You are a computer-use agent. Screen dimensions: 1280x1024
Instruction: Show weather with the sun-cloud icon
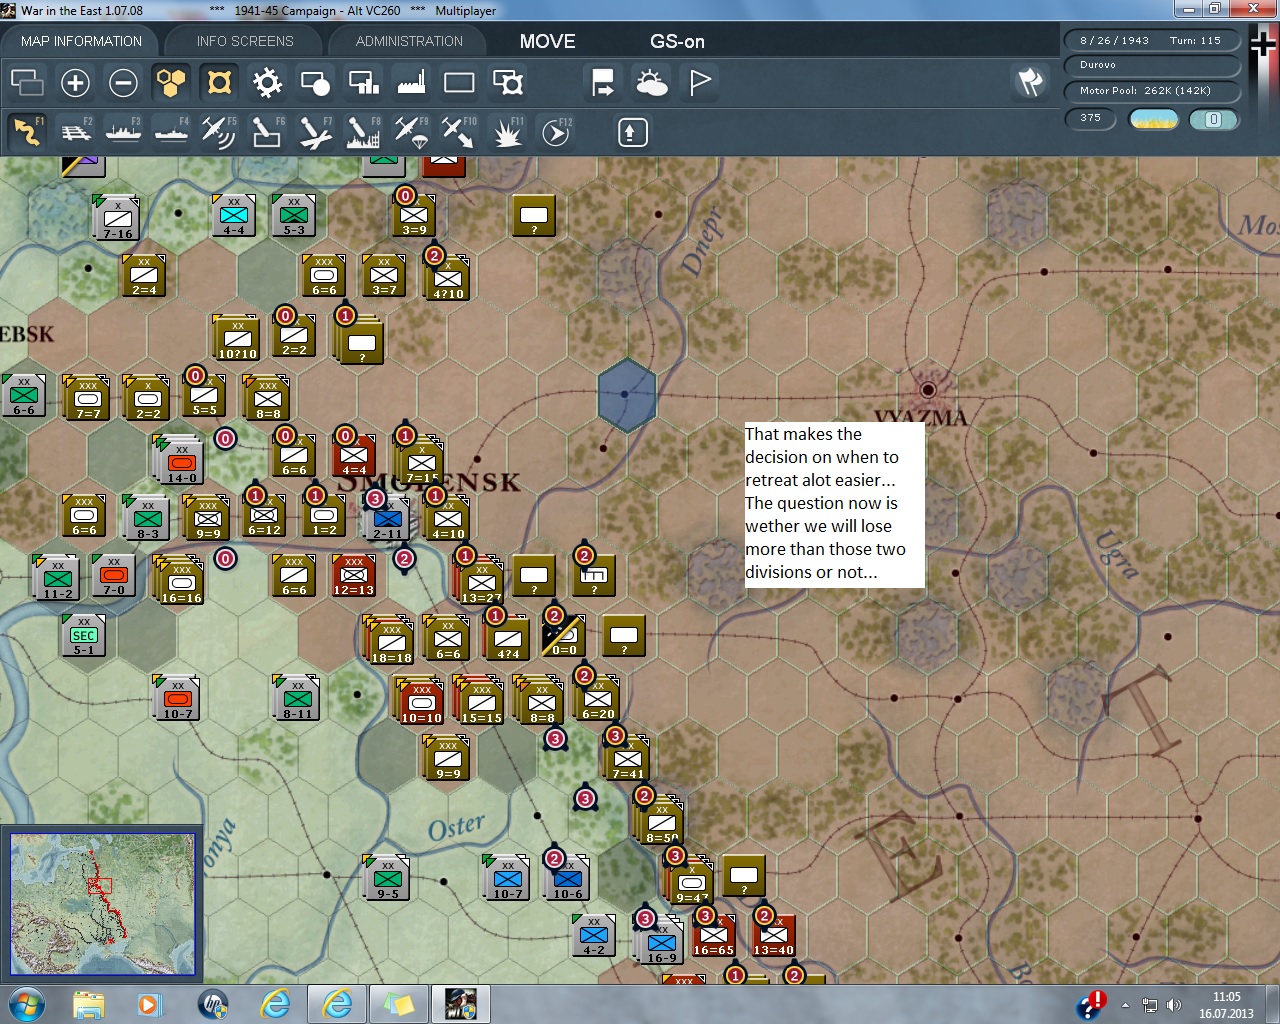pos(651,82)
